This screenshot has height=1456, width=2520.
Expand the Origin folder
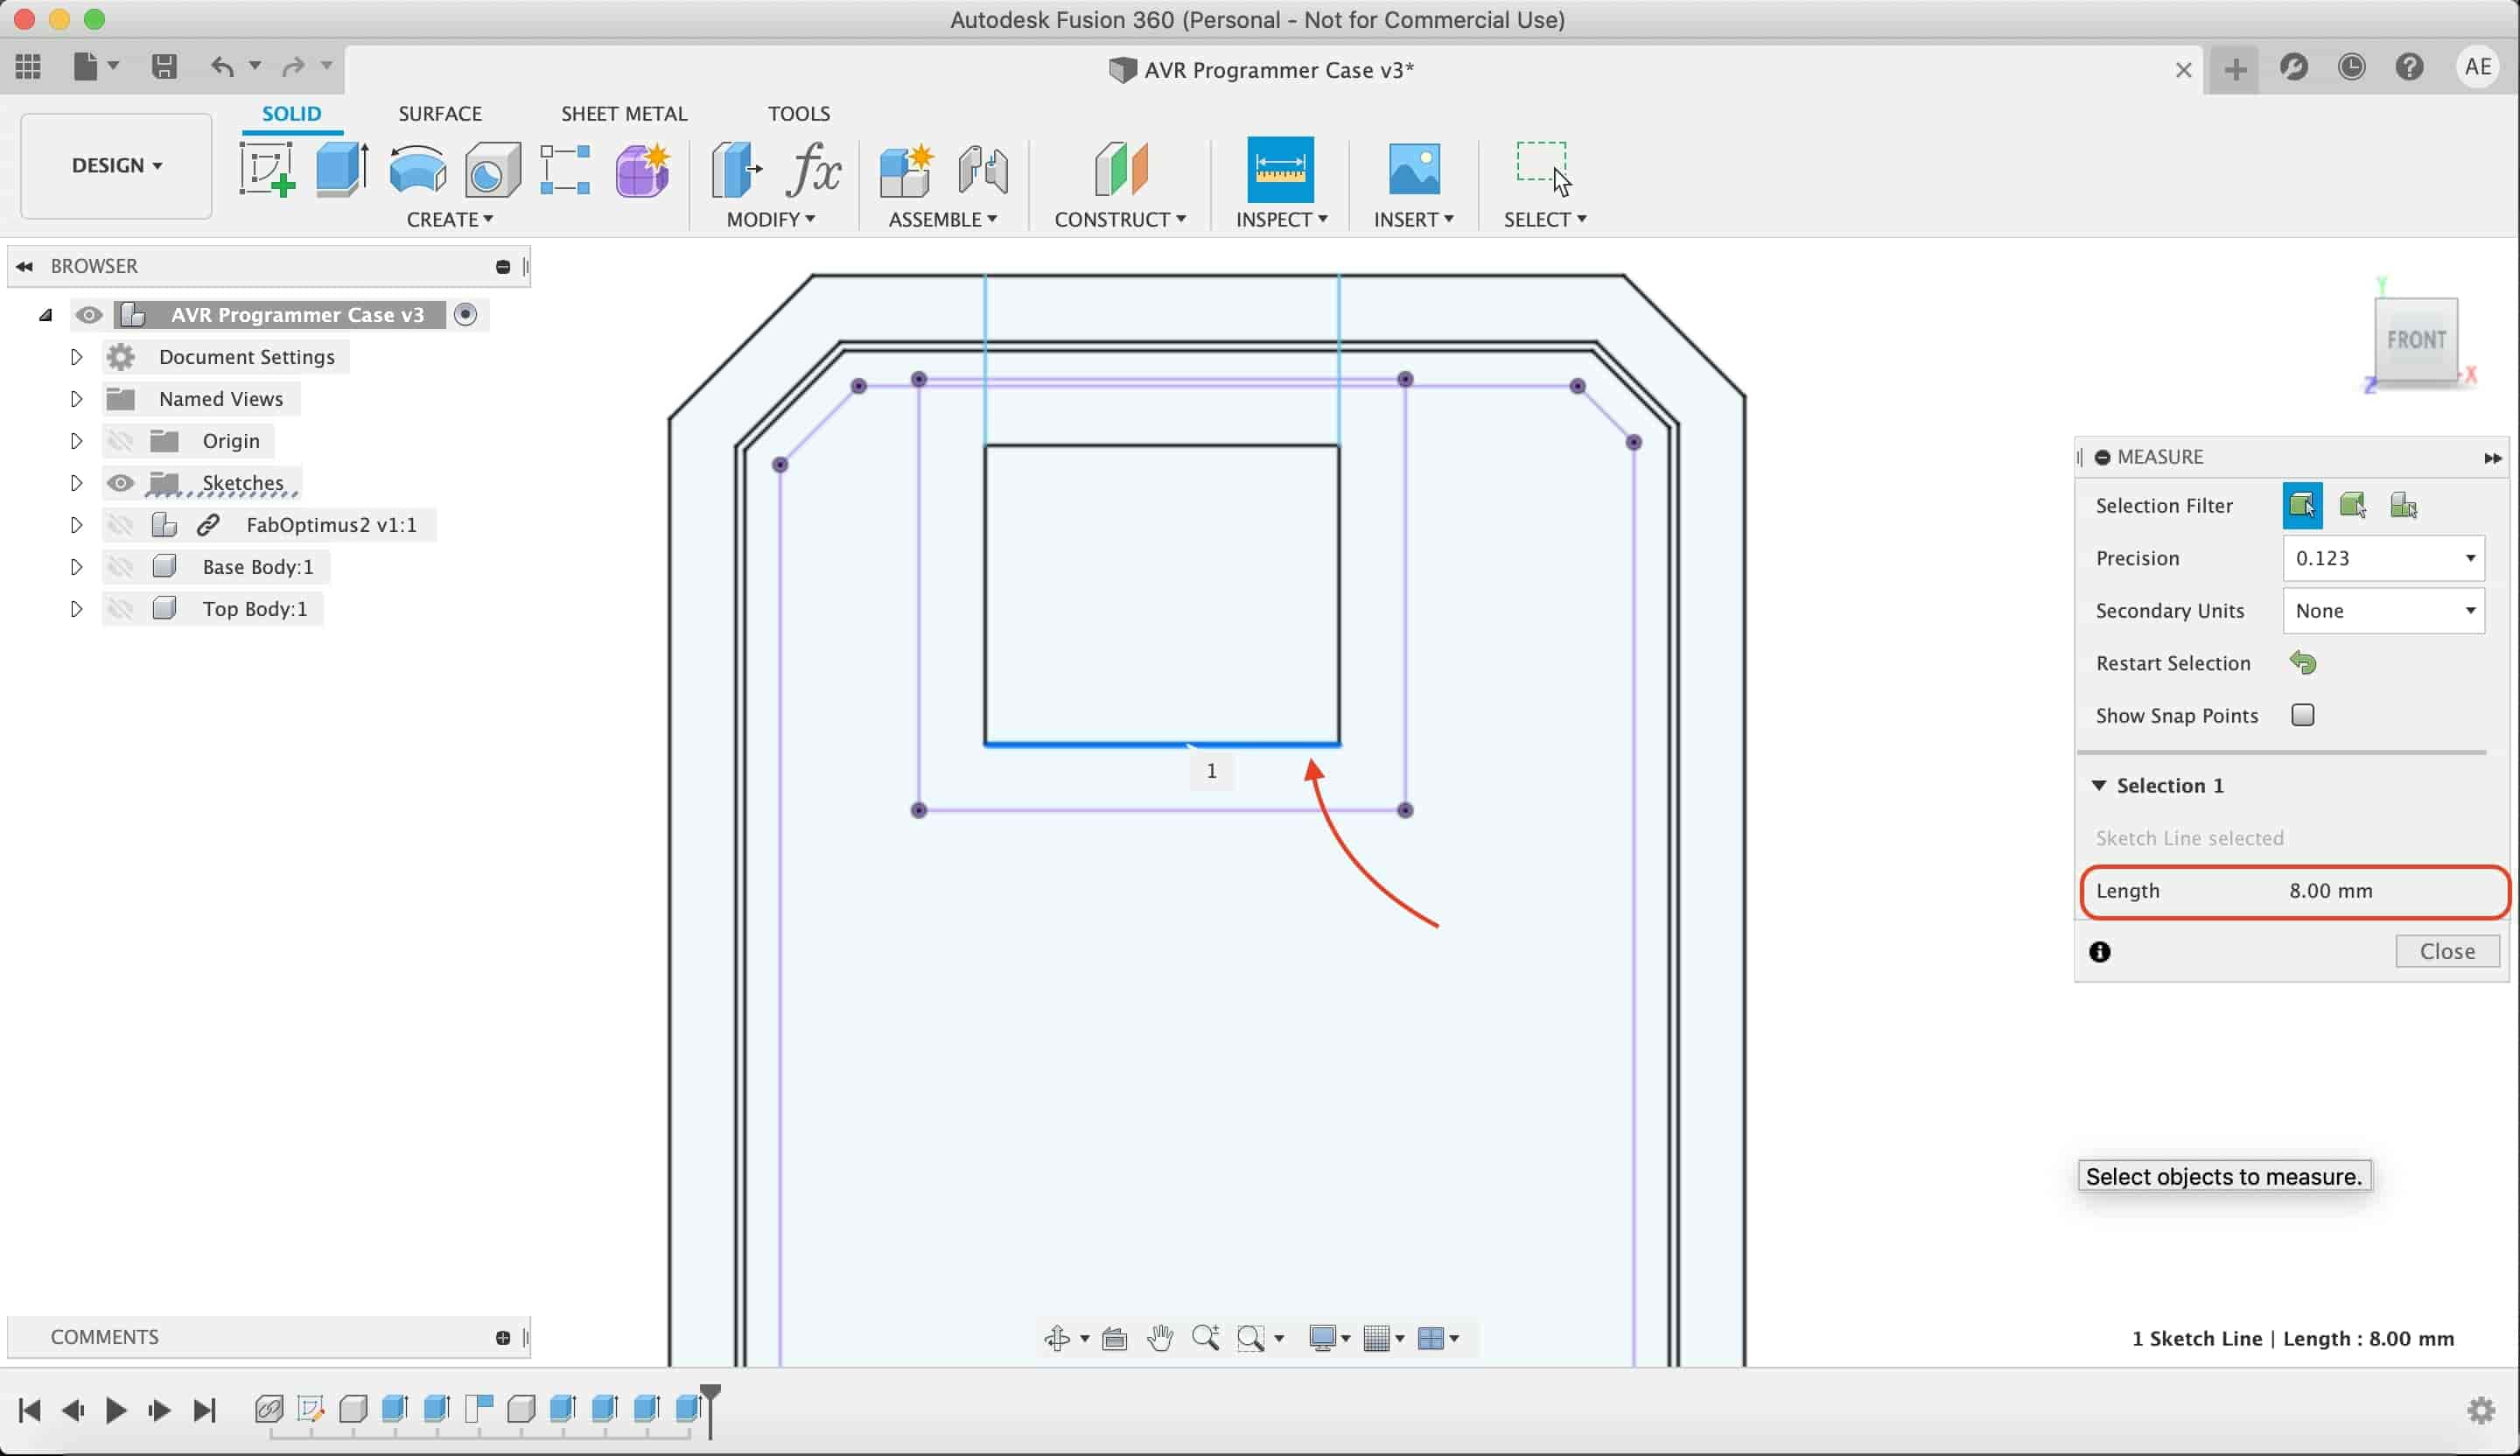[74, 440]
